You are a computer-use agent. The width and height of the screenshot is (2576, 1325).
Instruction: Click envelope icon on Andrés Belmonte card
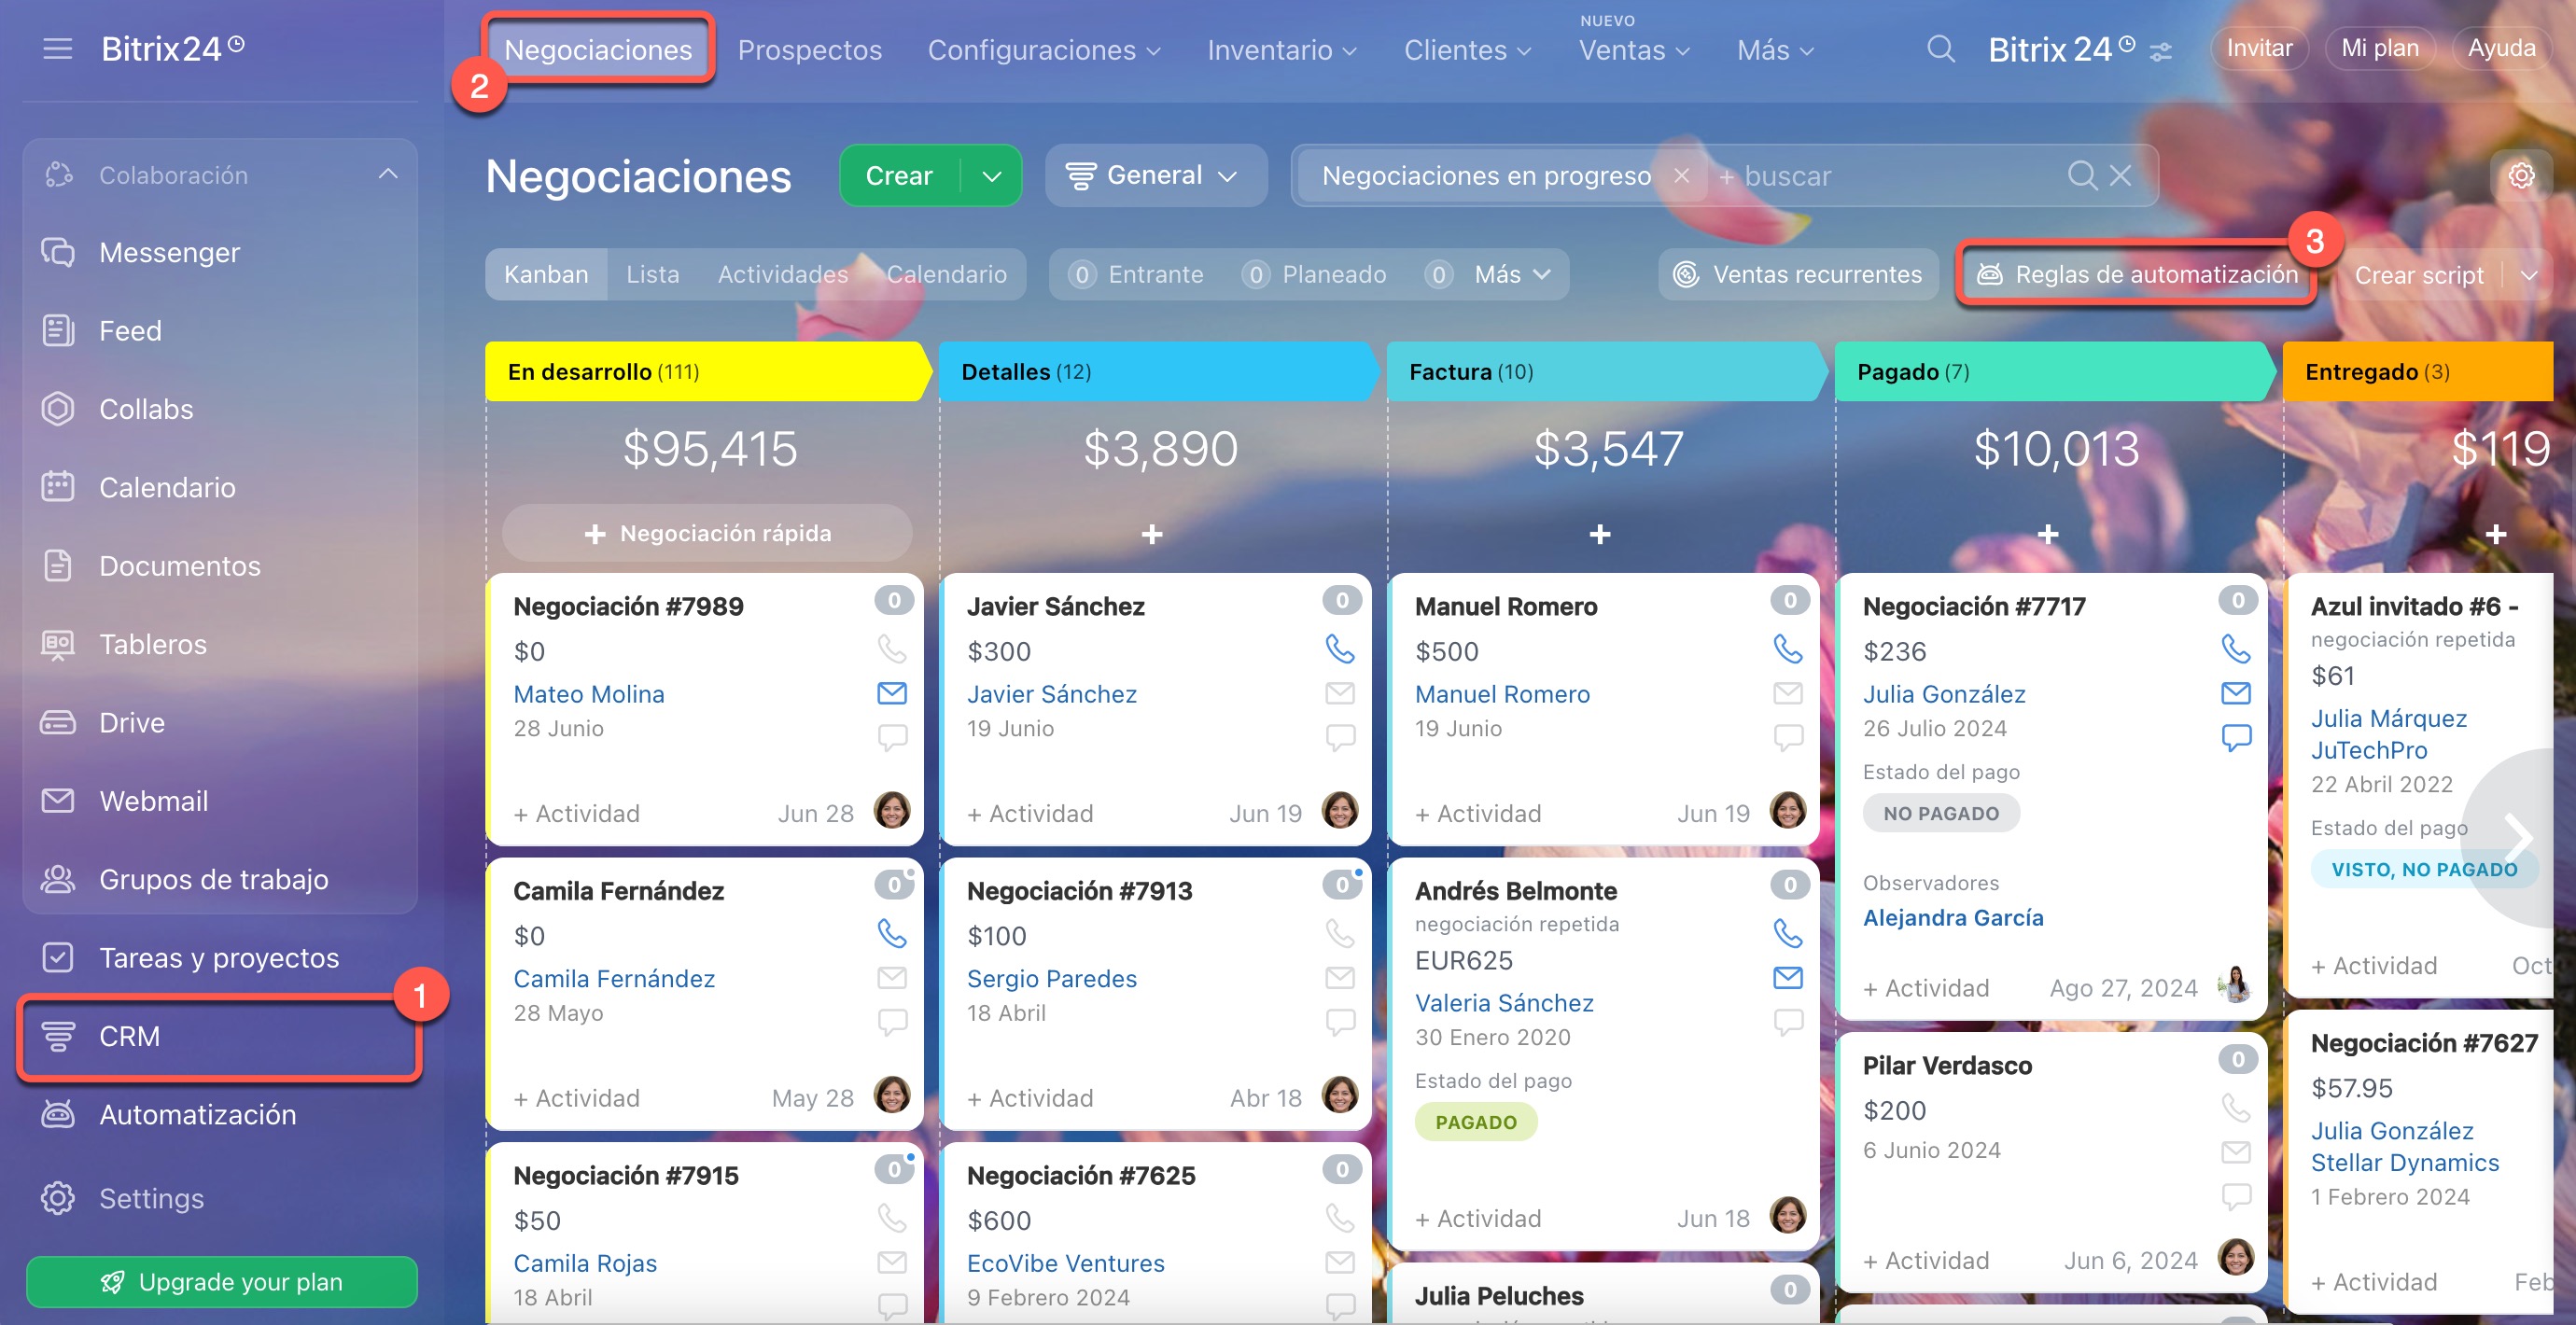click(1787, 977)
